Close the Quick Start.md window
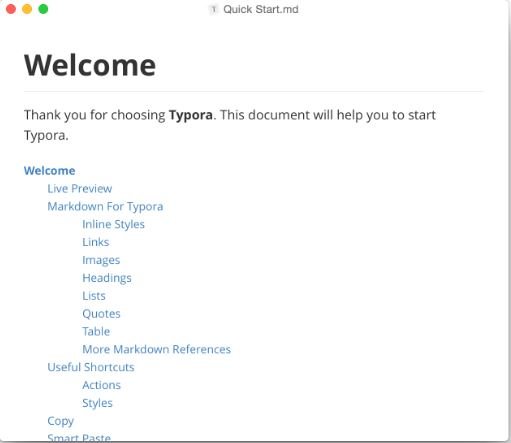 (x=11, y=9)
